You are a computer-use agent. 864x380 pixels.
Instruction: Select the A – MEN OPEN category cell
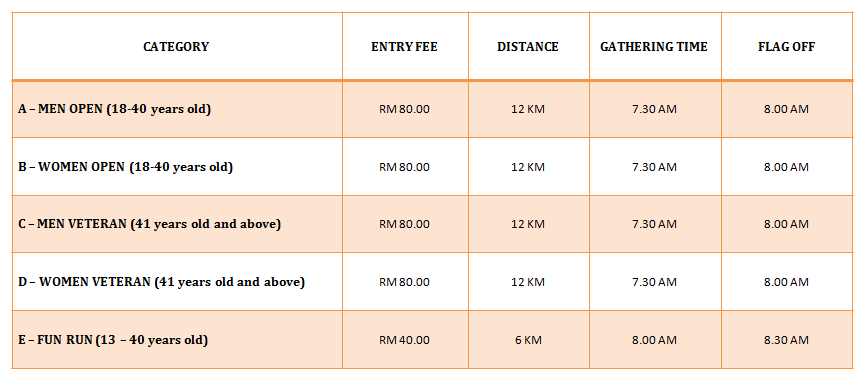point(176,109)
